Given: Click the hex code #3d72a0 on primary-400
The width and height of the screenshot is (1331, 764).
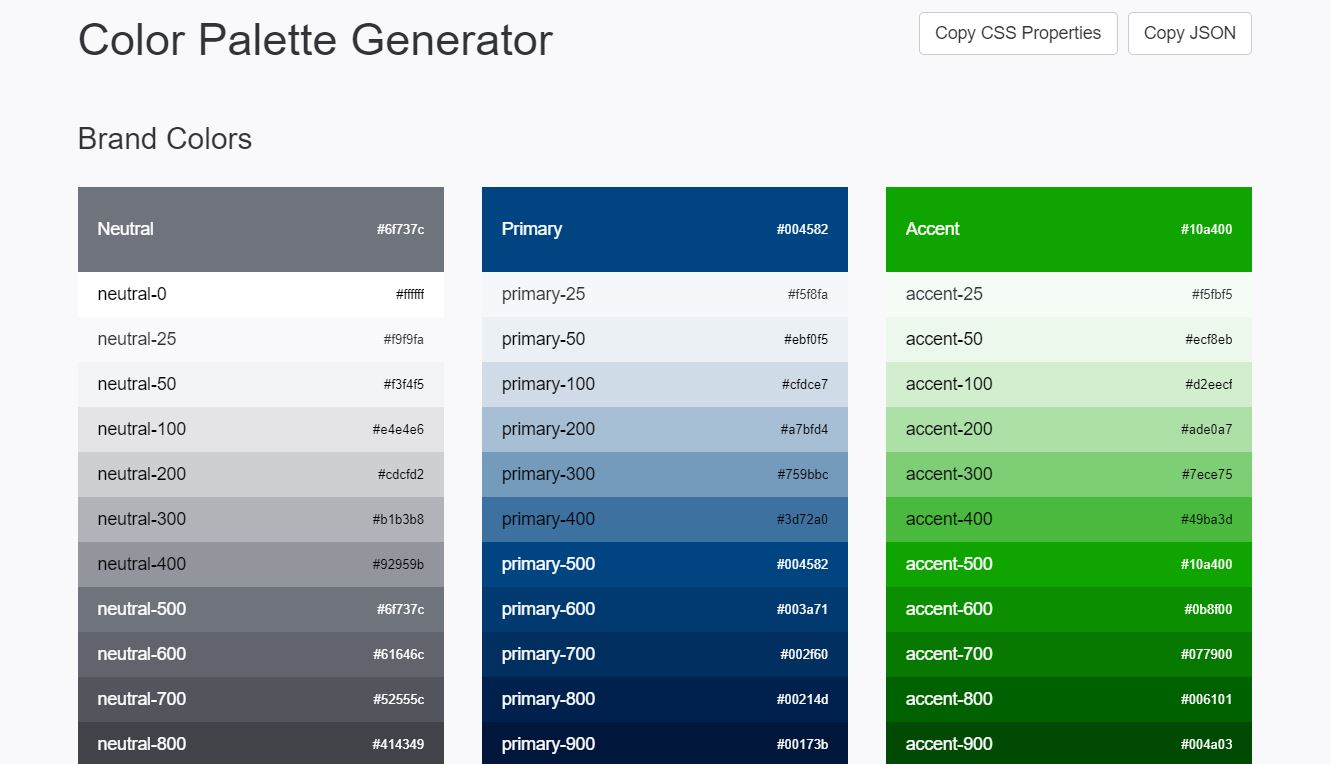Looking at the screenshot, I should pos(805,519).
